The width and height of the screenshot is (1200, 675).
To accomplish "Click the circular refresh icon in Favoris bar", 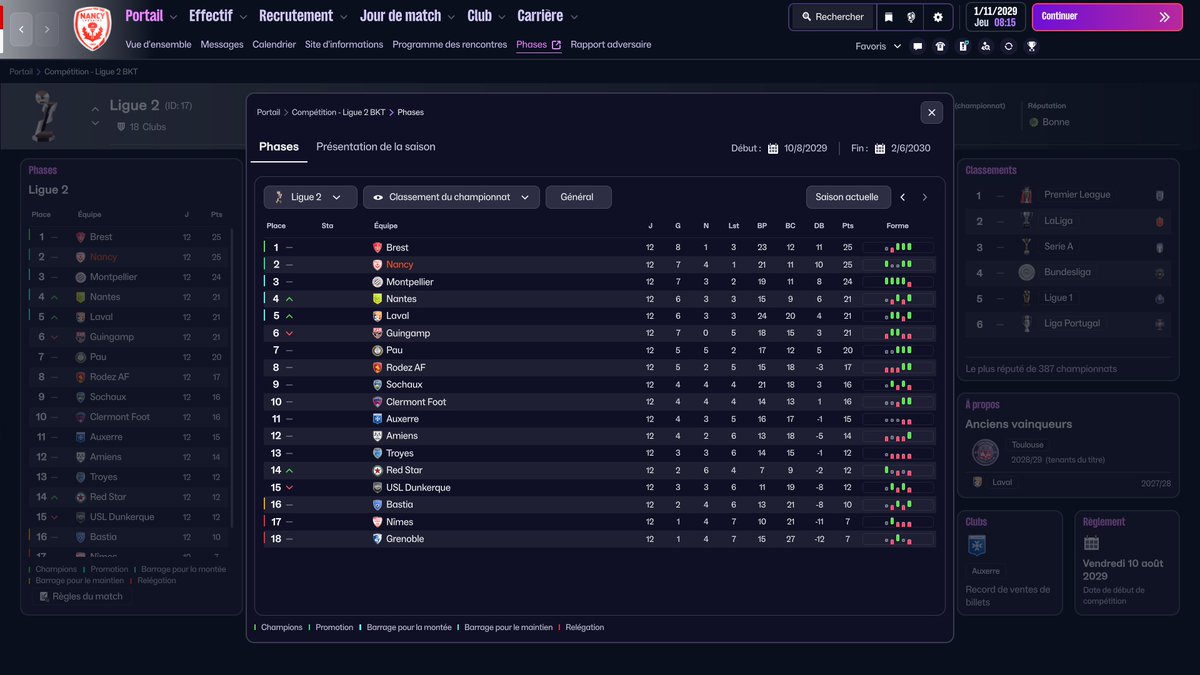I will pos(1009,46).
